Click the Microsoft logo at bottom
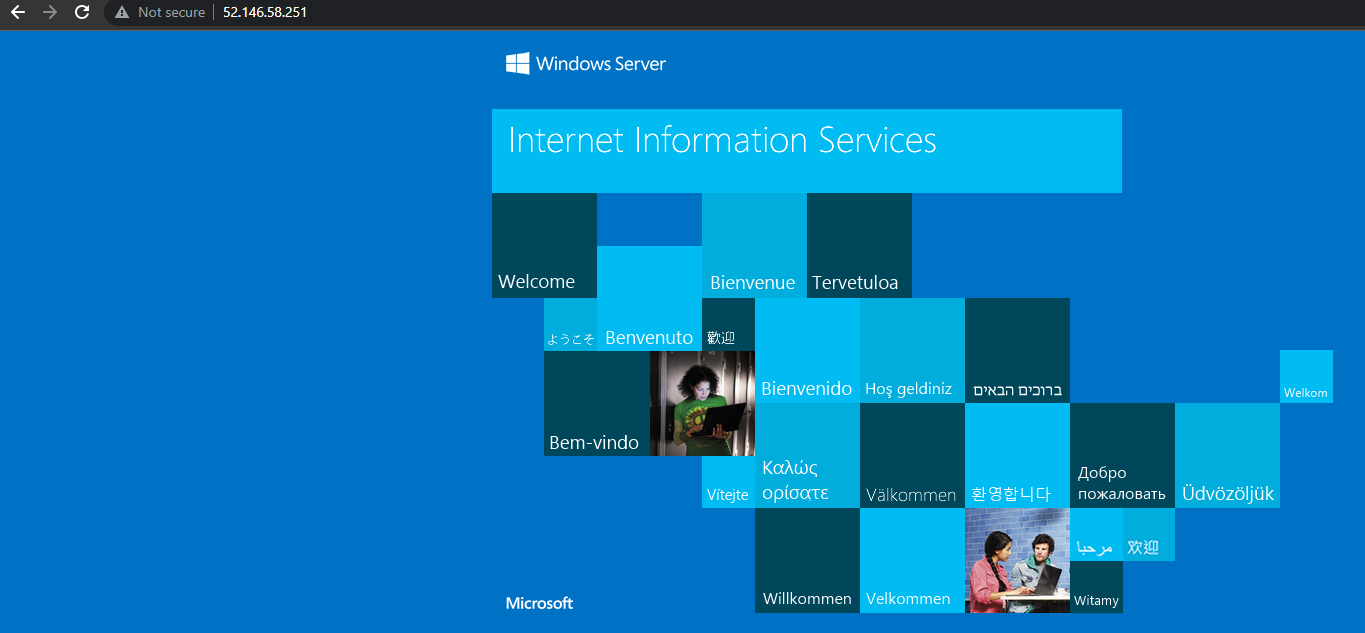The width and height of the screenshot is (1365, 633). (539, 603)
